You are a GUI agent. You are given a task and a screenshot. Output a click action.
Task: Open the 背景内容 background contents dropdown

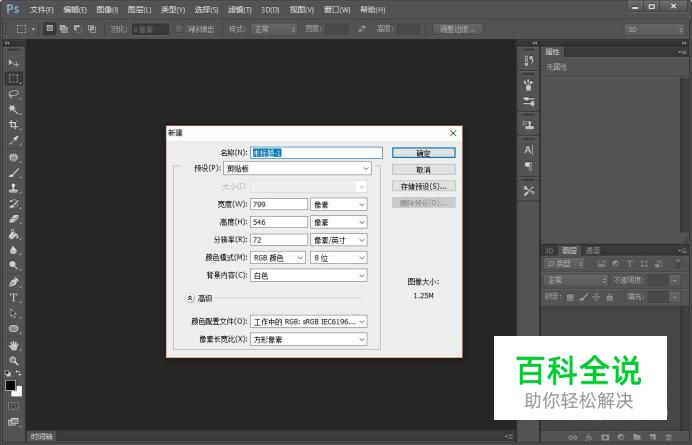pos(309,275)
